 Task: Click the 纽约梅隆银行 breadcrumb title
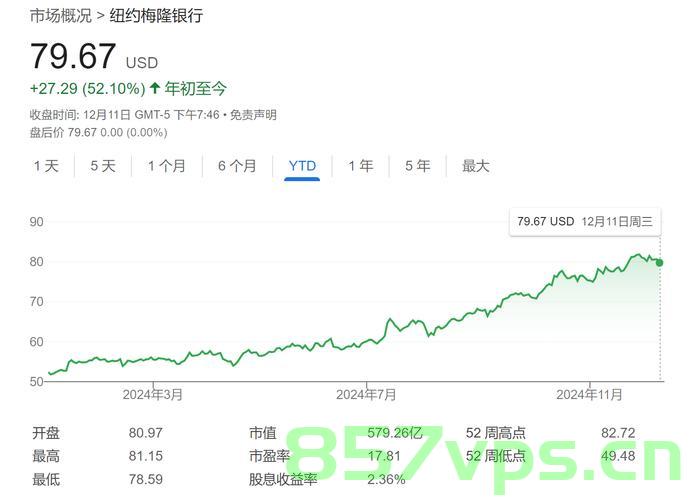coord(156,16)
